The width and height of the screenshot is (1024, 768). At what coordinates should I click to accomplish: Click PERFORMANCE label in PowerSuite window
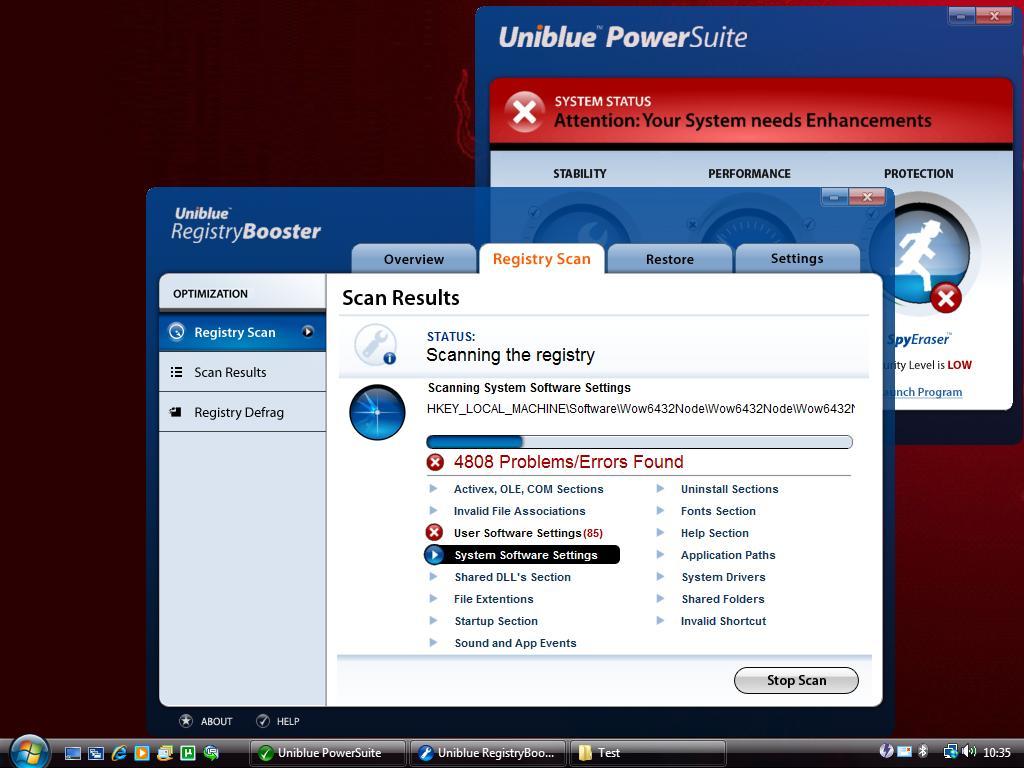(749, 174)
